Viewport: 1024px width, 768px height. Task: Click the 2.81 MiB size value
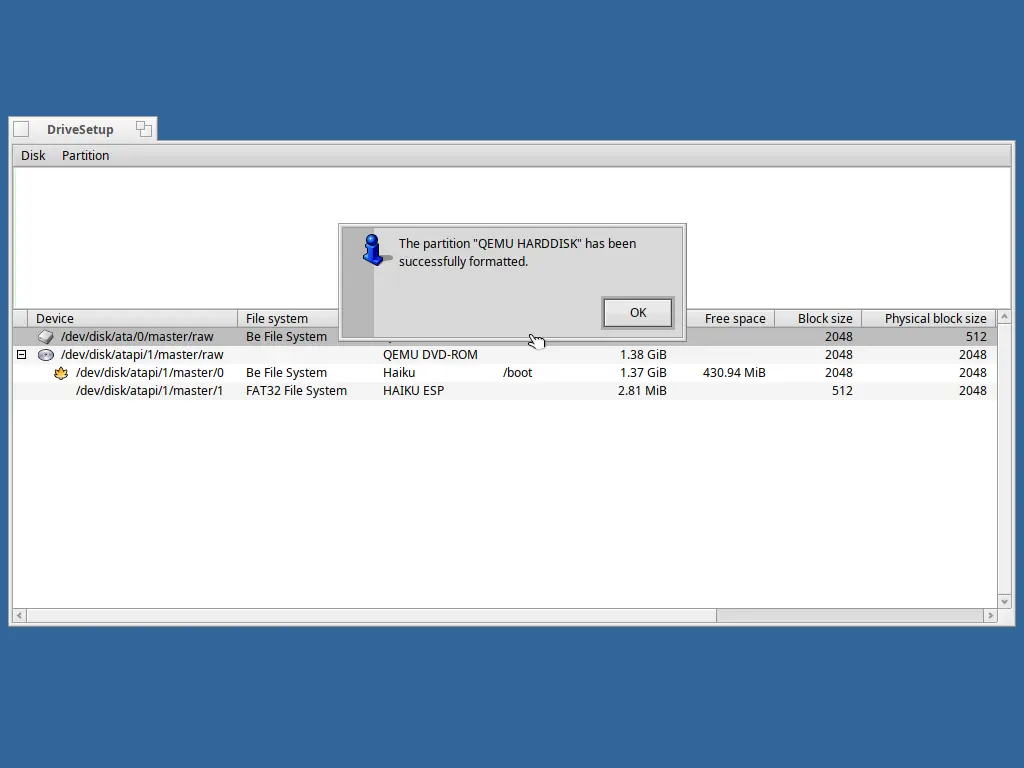[x=643, y=391]
